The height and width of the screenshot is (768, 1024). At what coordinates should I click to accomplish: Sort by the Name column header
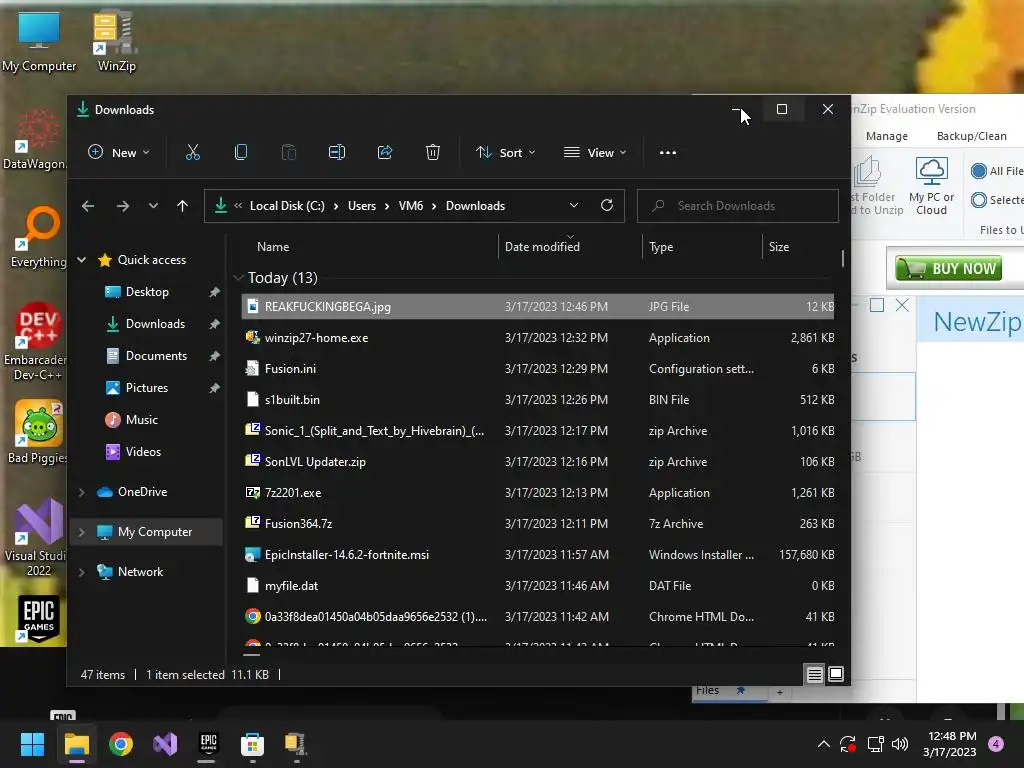click(273, 247)
